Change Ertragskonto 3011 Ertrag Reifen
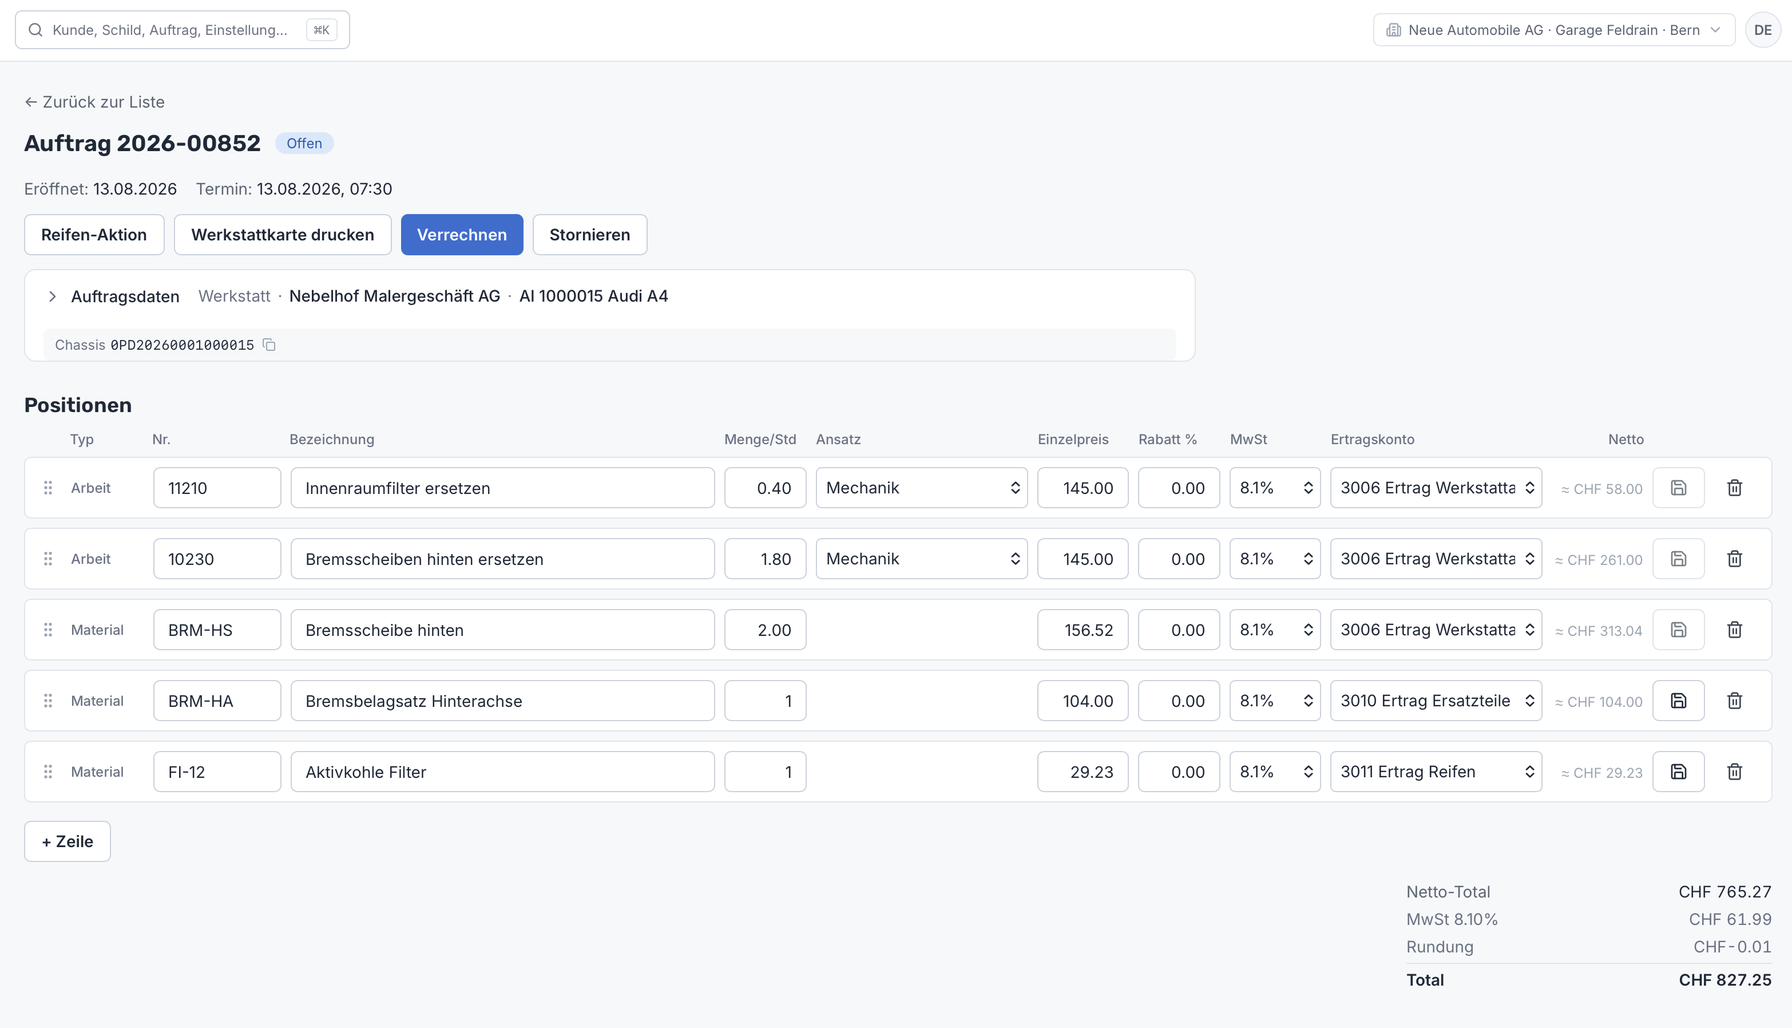This screenshot has height=1028, width=1792. [1436, 772]
